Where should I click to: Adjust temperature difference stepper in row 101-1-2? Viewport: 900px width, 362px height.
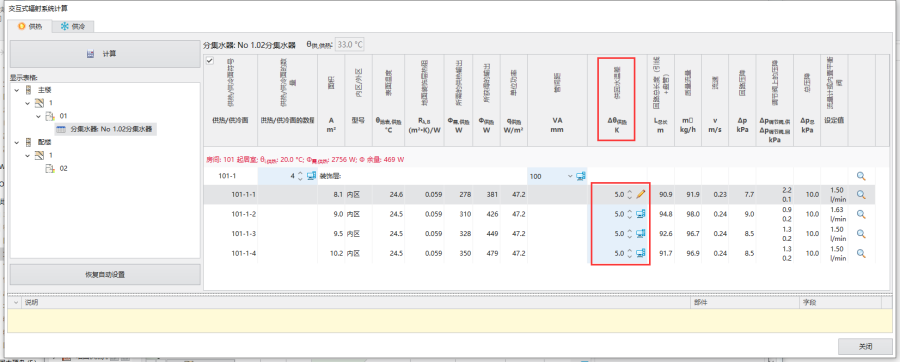click(630, 214)
